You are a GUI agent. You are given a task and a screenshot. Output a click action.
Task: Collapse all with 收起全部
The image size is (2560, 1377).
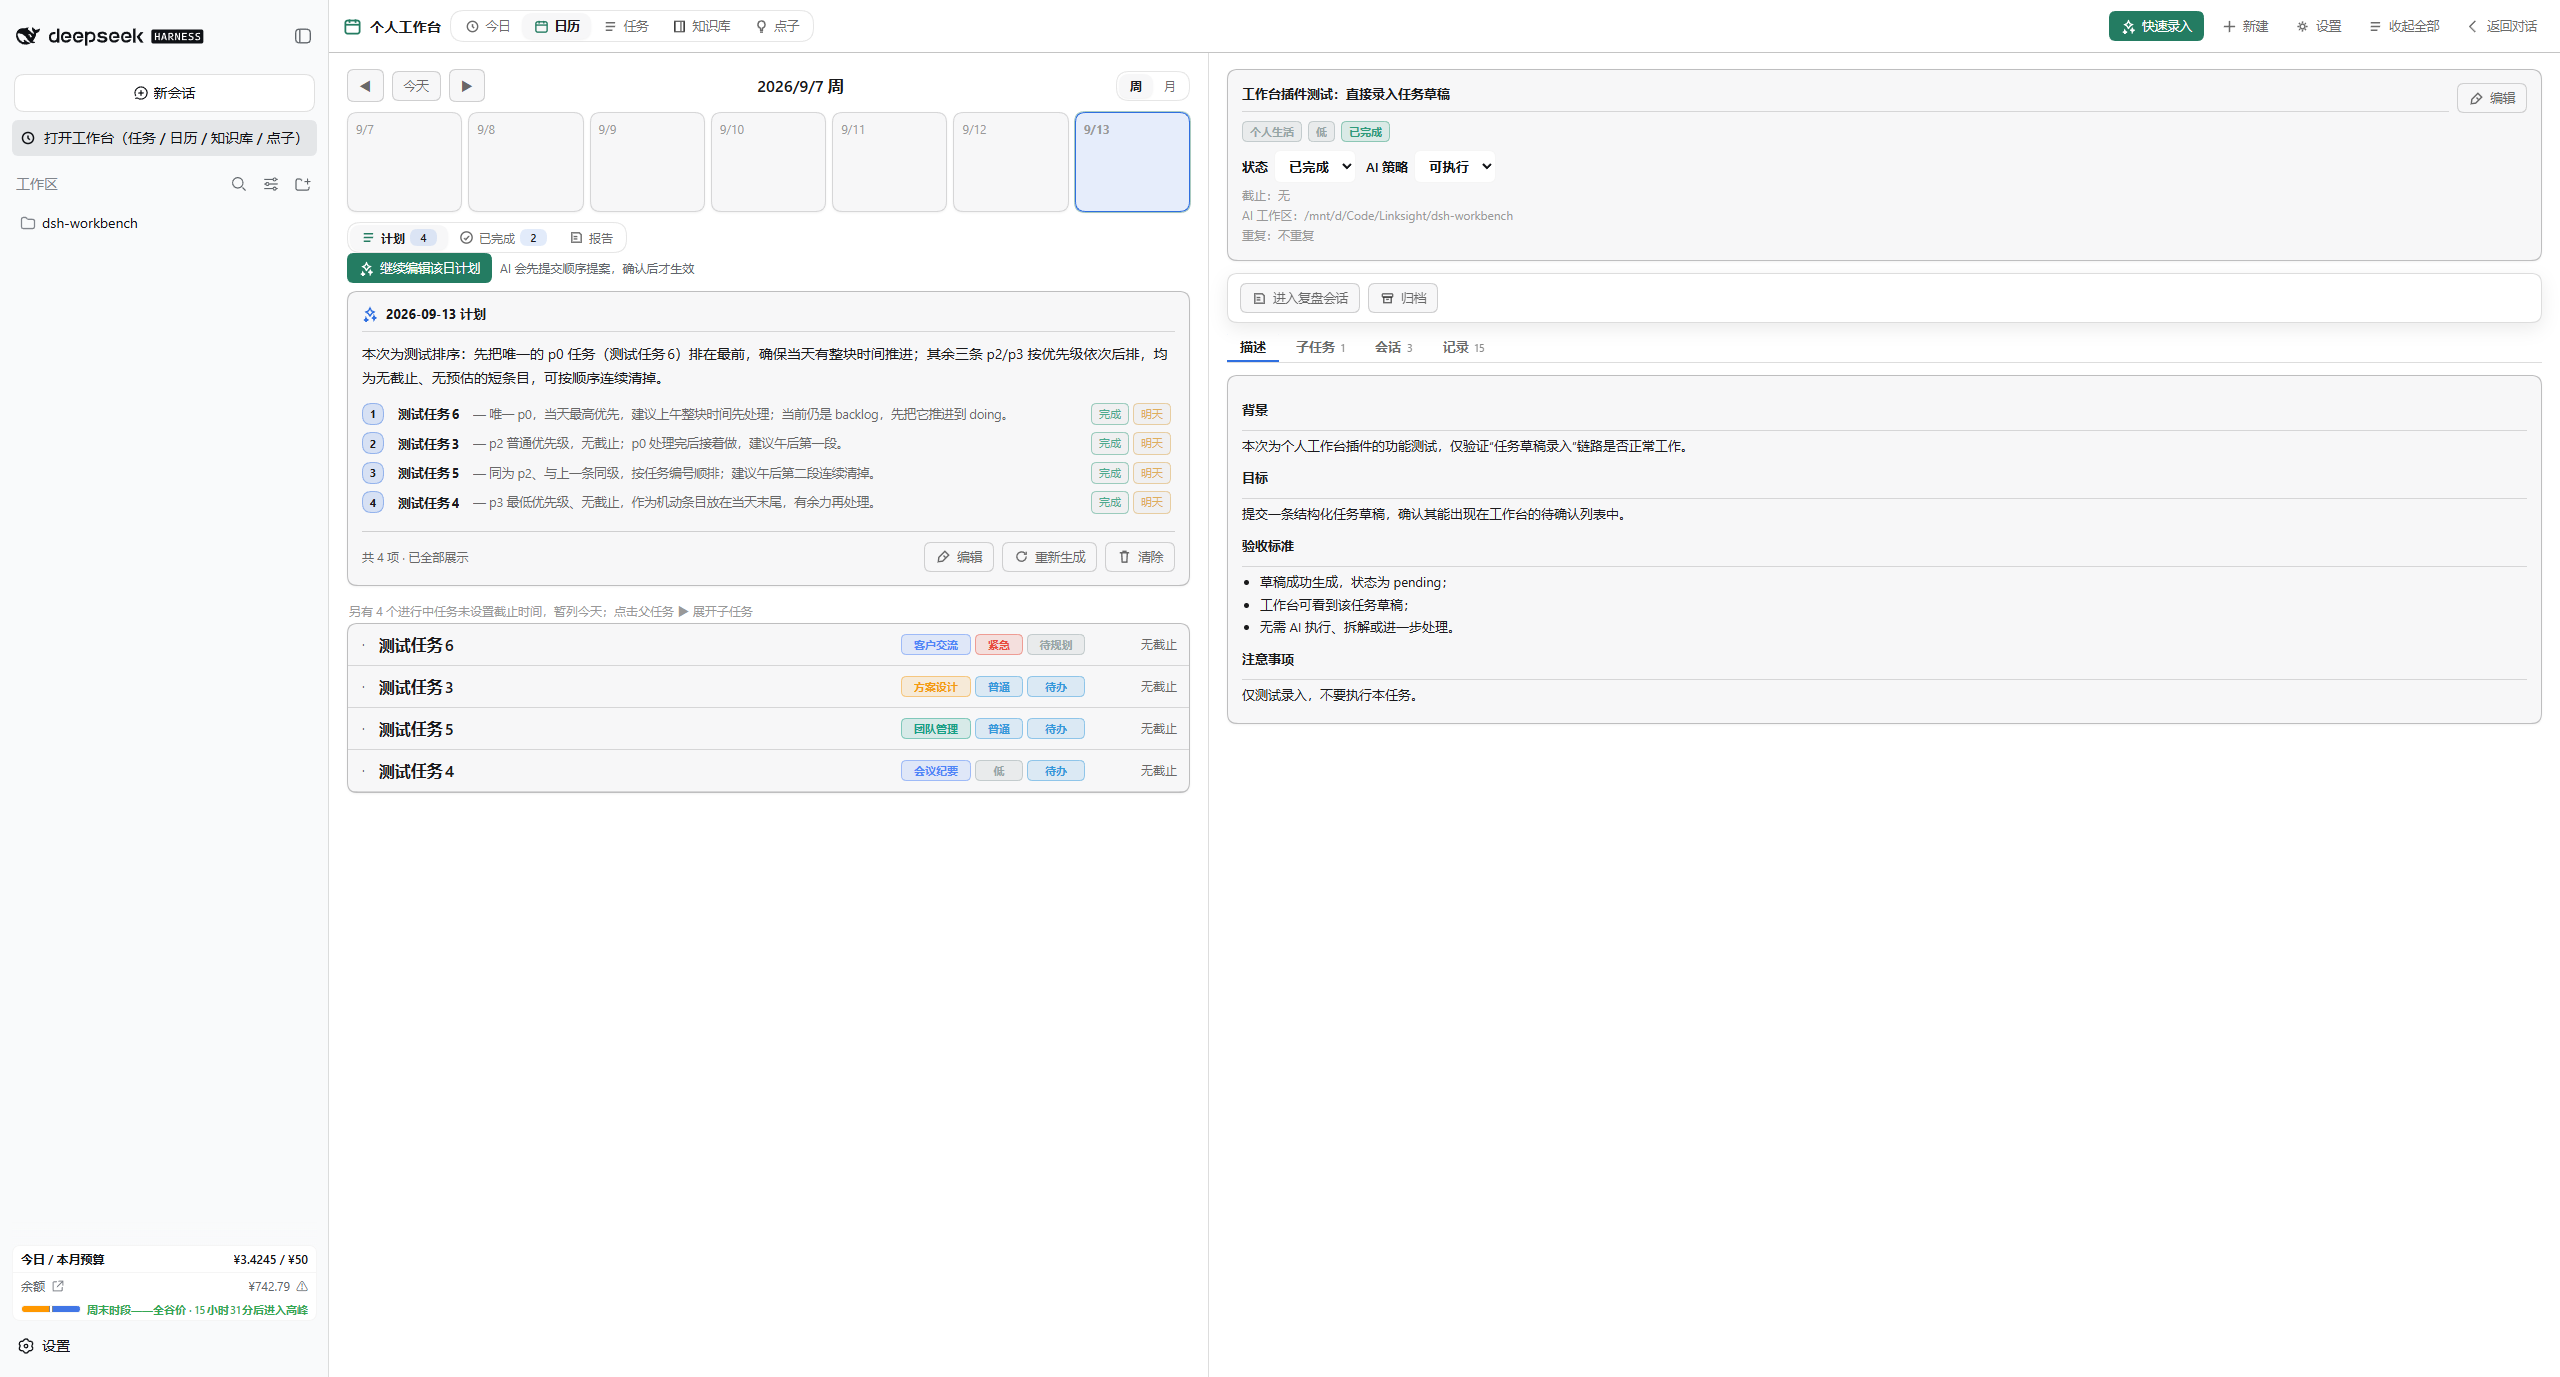(2404, 26)
